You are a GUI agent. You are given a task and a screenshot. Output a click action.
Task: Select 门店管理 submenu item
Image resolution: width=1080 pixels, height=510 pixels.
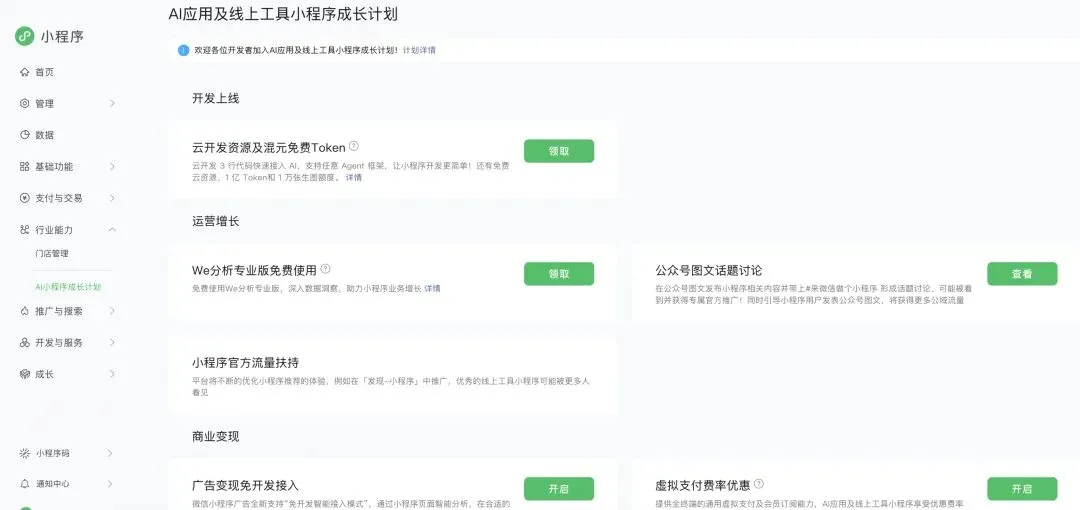pos(52,254)
